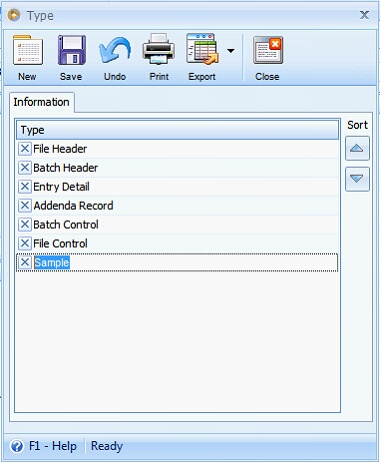381x464 pixels.
Task: Delete the File Header row using X
Action: 25,149
